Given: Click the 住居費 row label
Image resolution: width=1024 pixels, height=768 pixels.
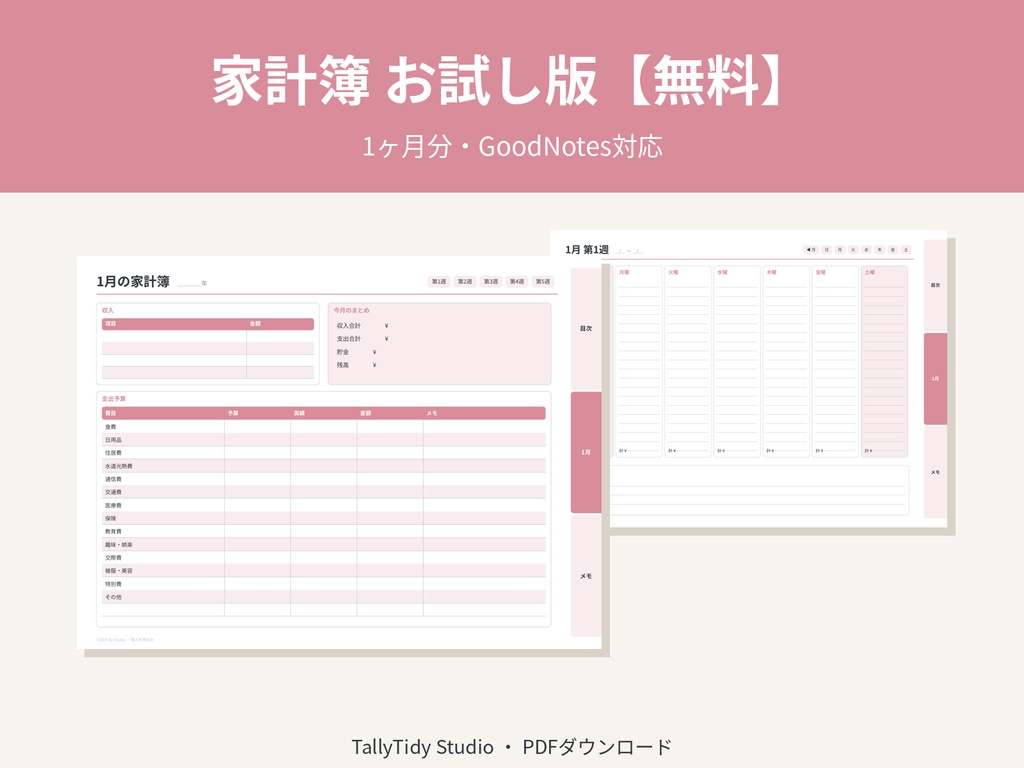Looking at the screenshot, I should (x=114, y=453).
